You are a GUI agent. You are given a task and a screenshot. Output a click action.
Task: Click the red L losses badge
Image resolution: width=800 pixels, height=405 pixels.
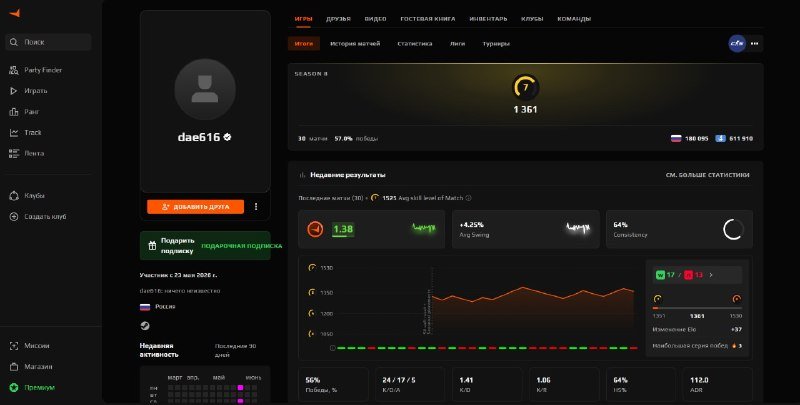coord(688,275)
